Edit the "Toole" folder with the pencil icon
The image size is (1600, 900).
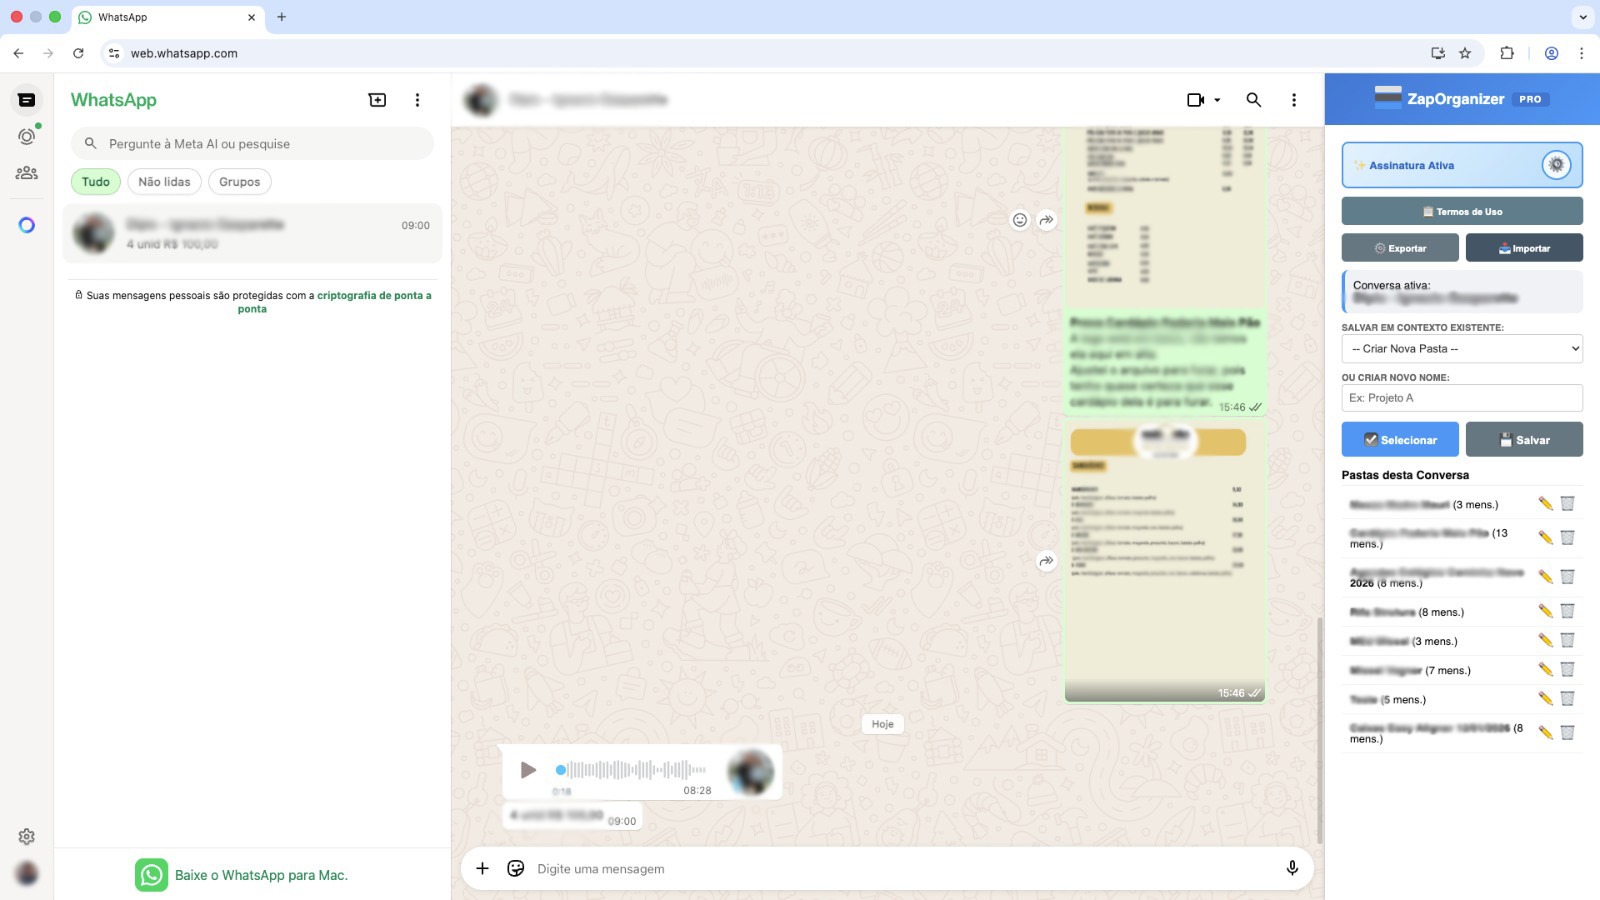[x=1544, y=699]
